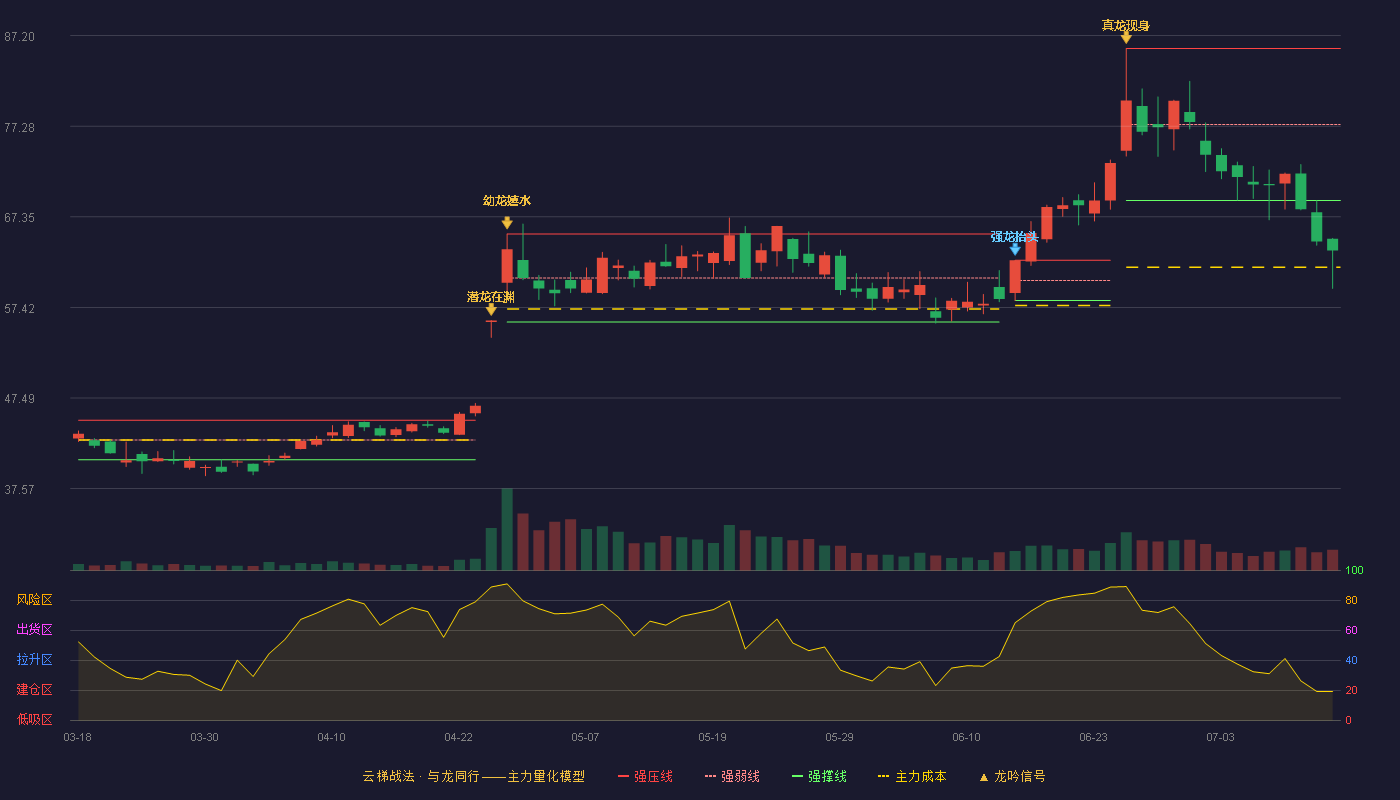Toggle the 主力成本 legend series

point(912,776)
